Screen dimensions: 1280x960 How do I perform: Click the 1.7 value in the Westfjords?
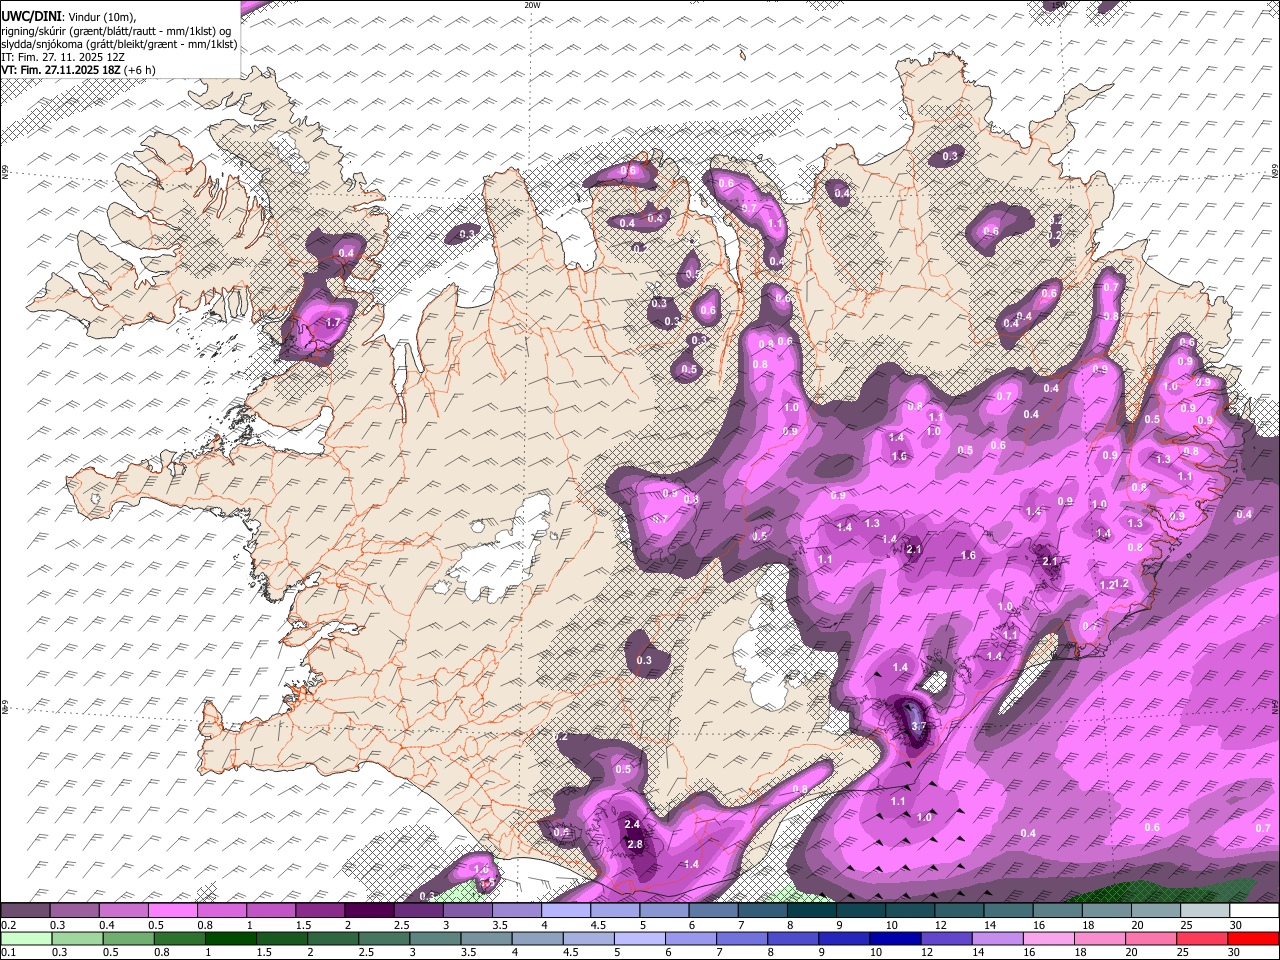click(334, 323)
